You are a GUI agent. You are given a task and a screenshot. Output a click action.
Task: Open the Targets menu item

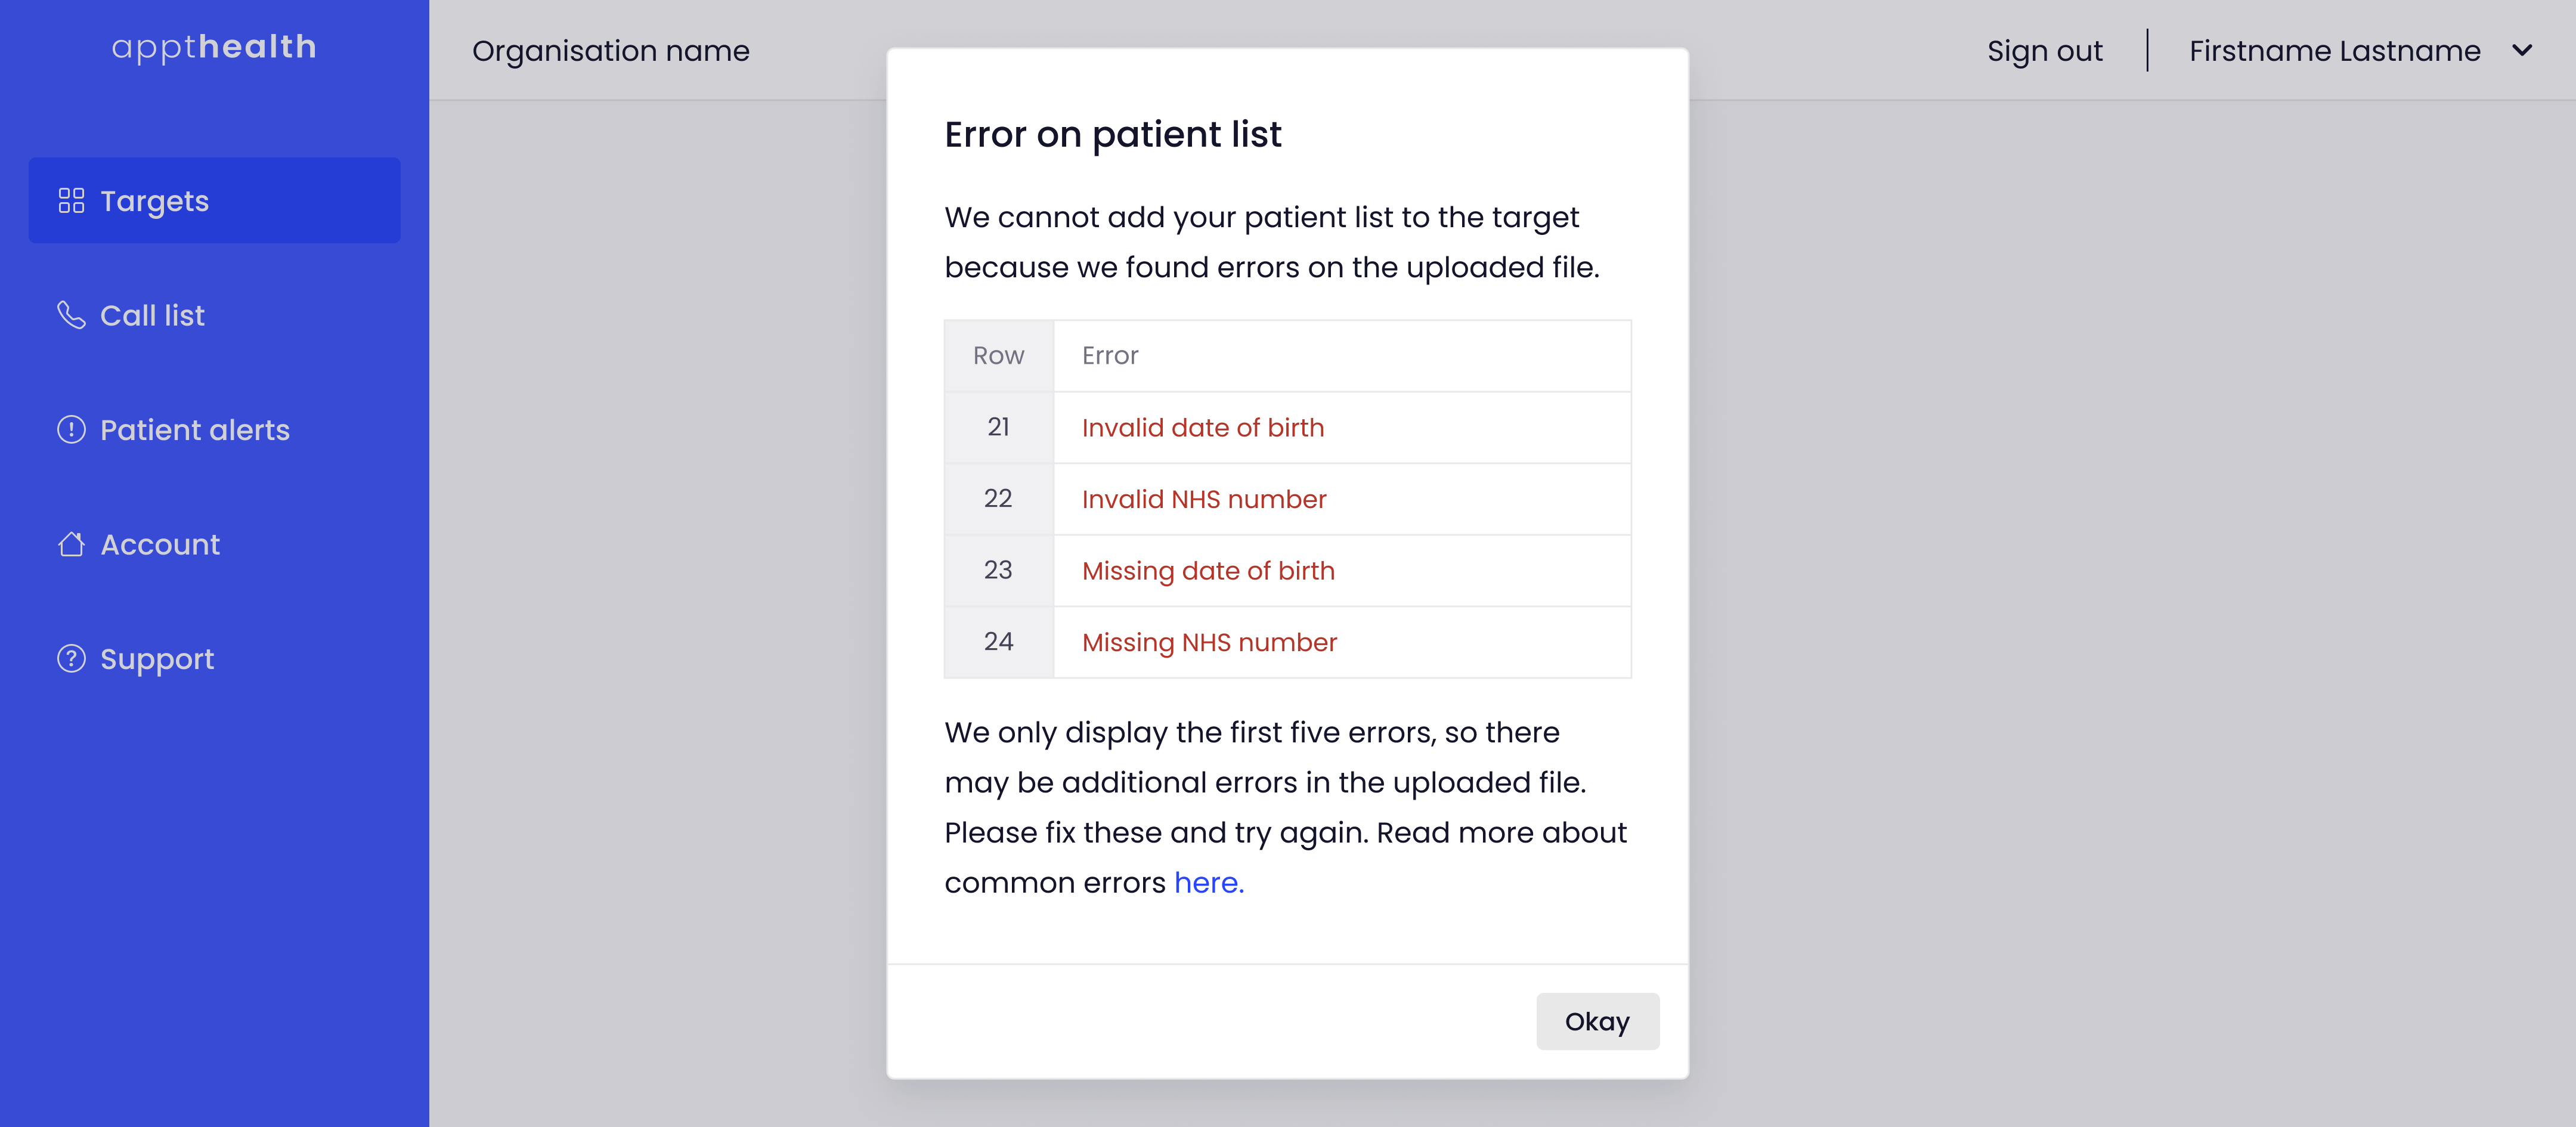[x=214, y=200]
